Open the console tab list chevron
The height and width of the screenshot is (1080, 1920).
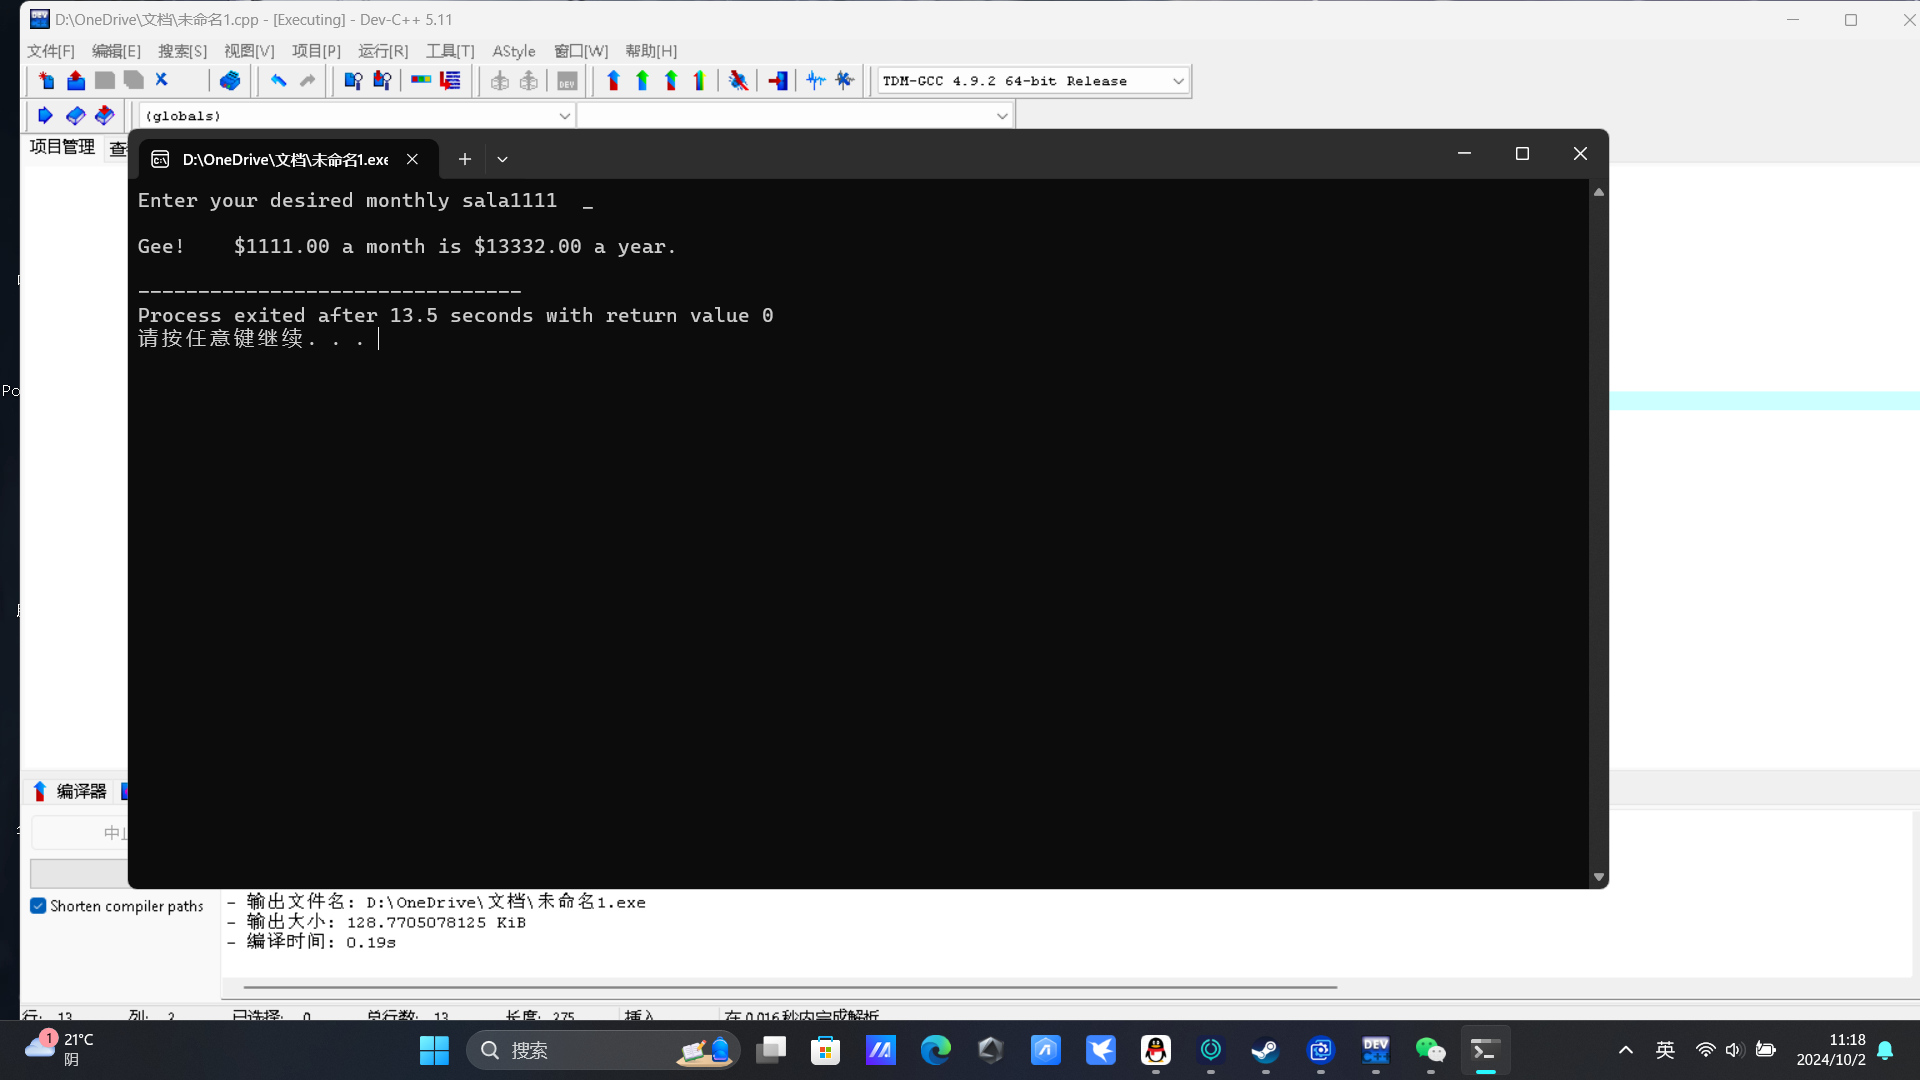502,159
